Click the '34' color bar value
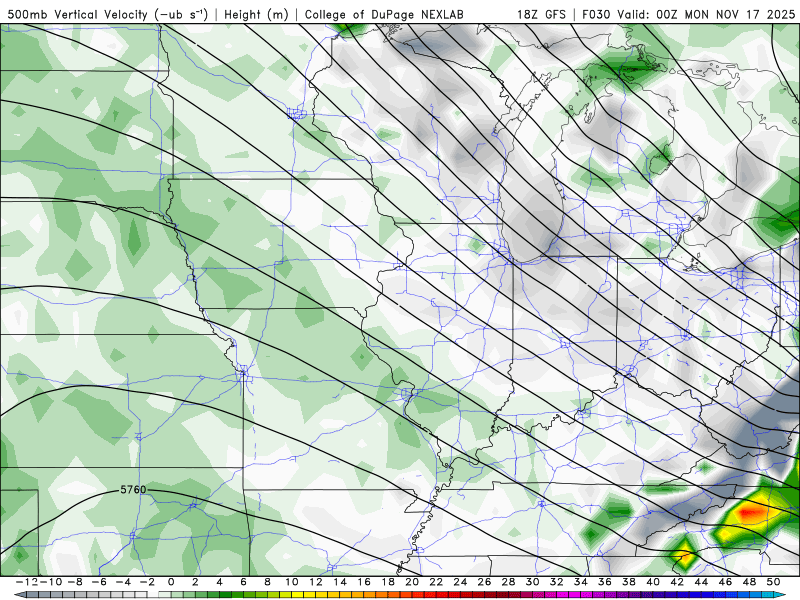800x600 pixels. click(x=581, y=582)
